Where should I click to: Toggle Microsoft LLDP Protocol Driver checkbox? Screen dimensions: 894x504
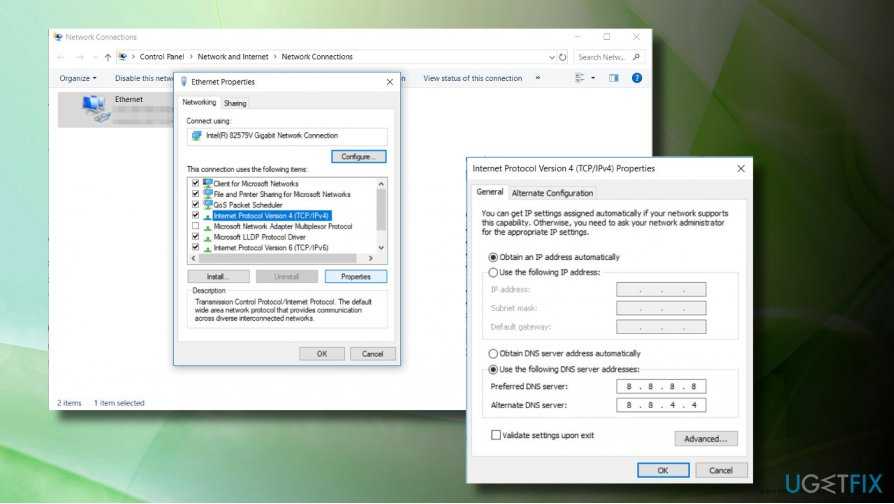(196, 237)
